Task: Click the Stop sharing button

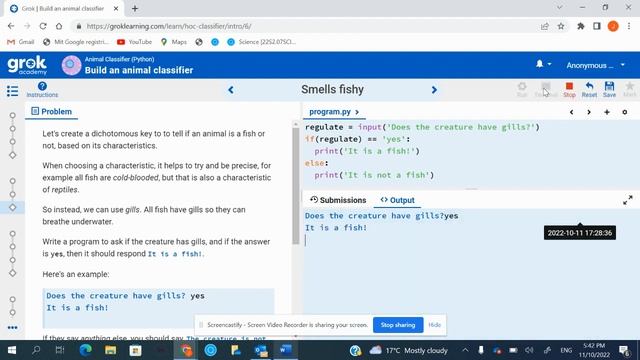Action: point(398,325)
